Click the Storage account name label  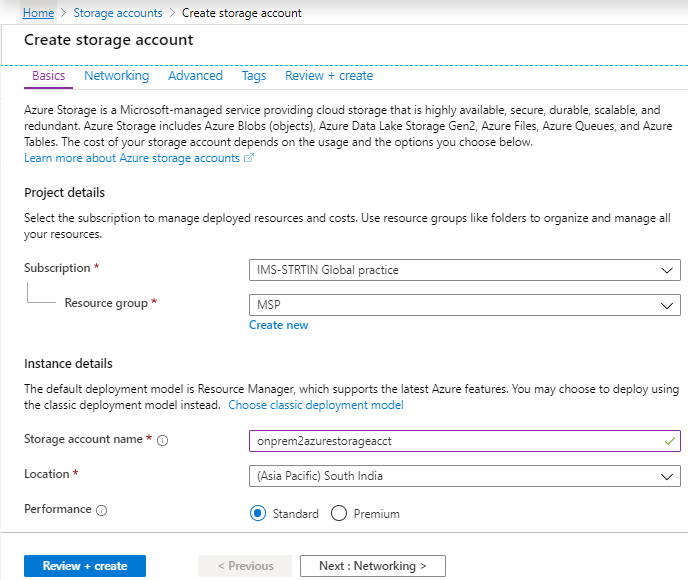click(x=83, y=439)
